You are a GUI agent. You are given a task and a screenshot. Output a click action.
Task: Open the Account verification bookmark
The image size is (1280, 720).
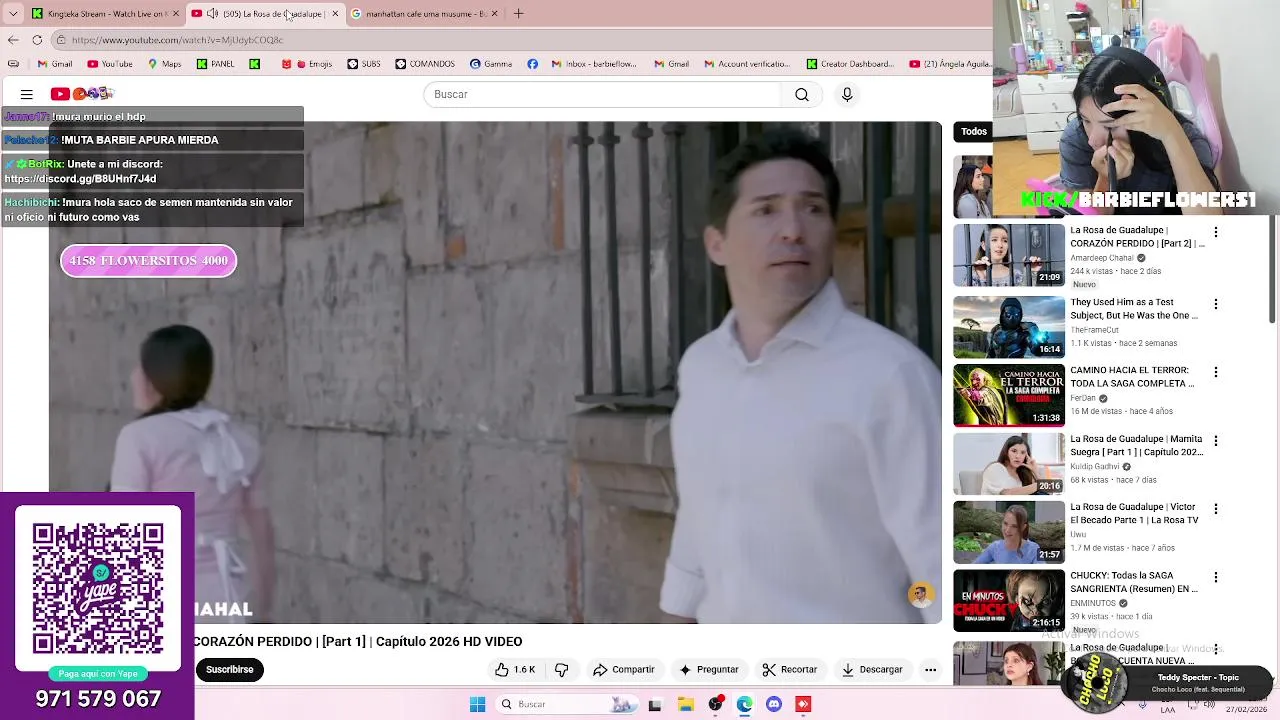click(x=747, y=64)
